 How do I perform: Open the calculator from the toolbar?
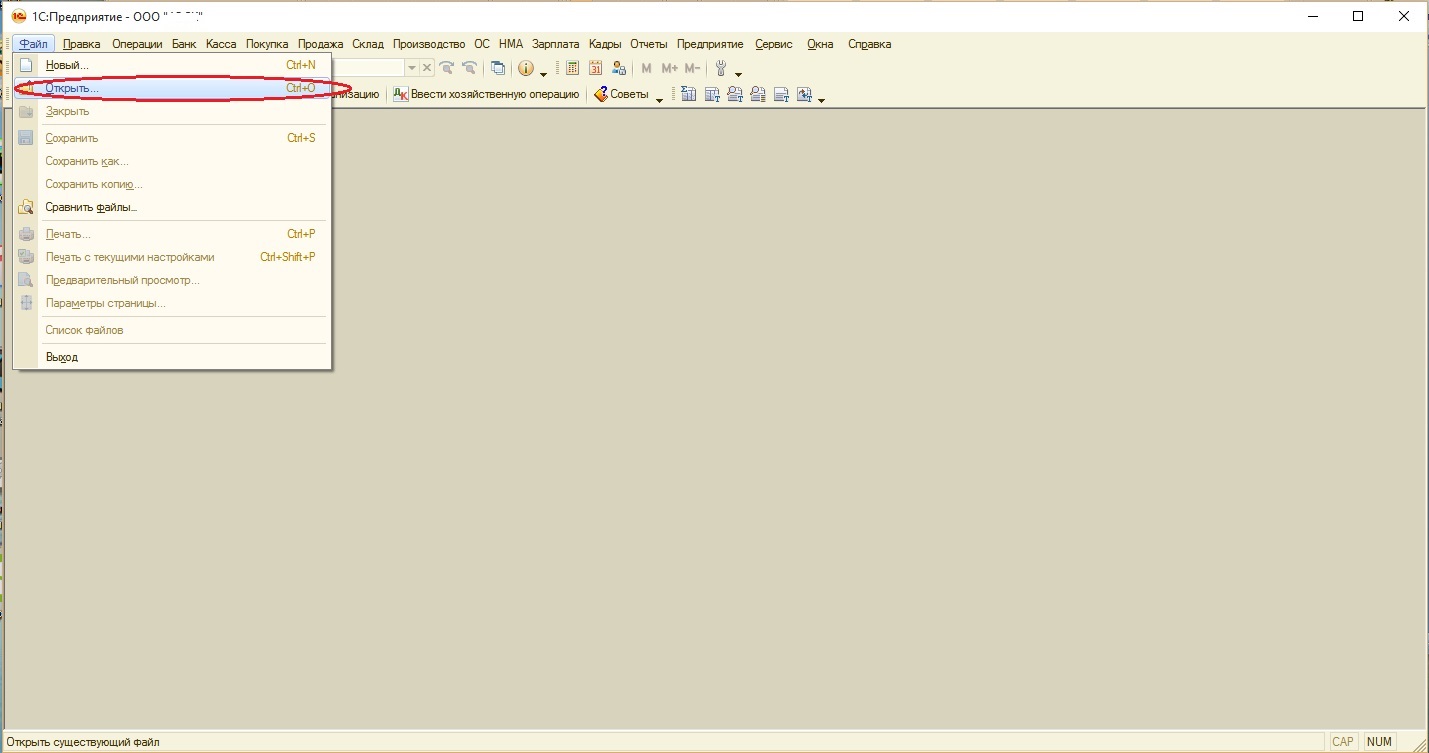click(x=573, y=68)
